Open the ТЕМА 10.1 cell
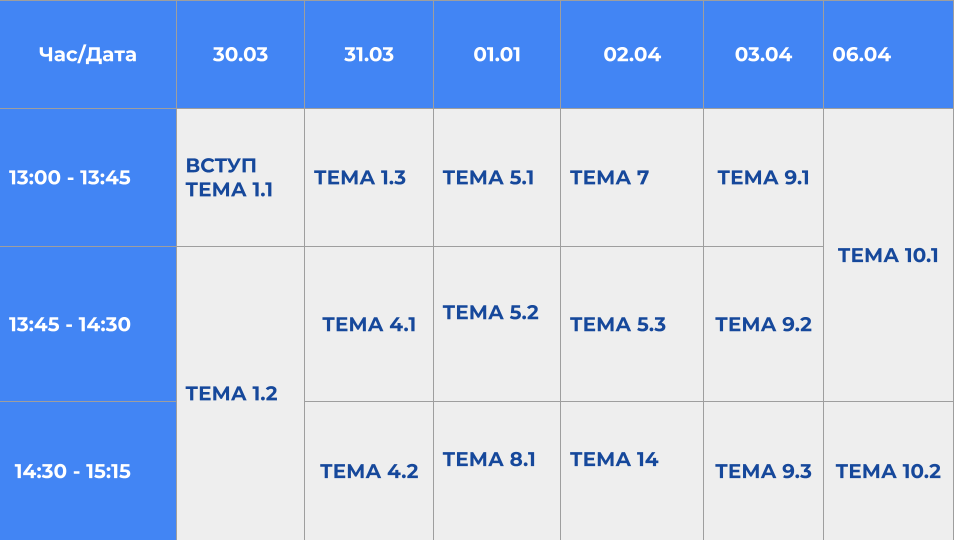This screenshot has height=540, width=960. pos(888,255)
